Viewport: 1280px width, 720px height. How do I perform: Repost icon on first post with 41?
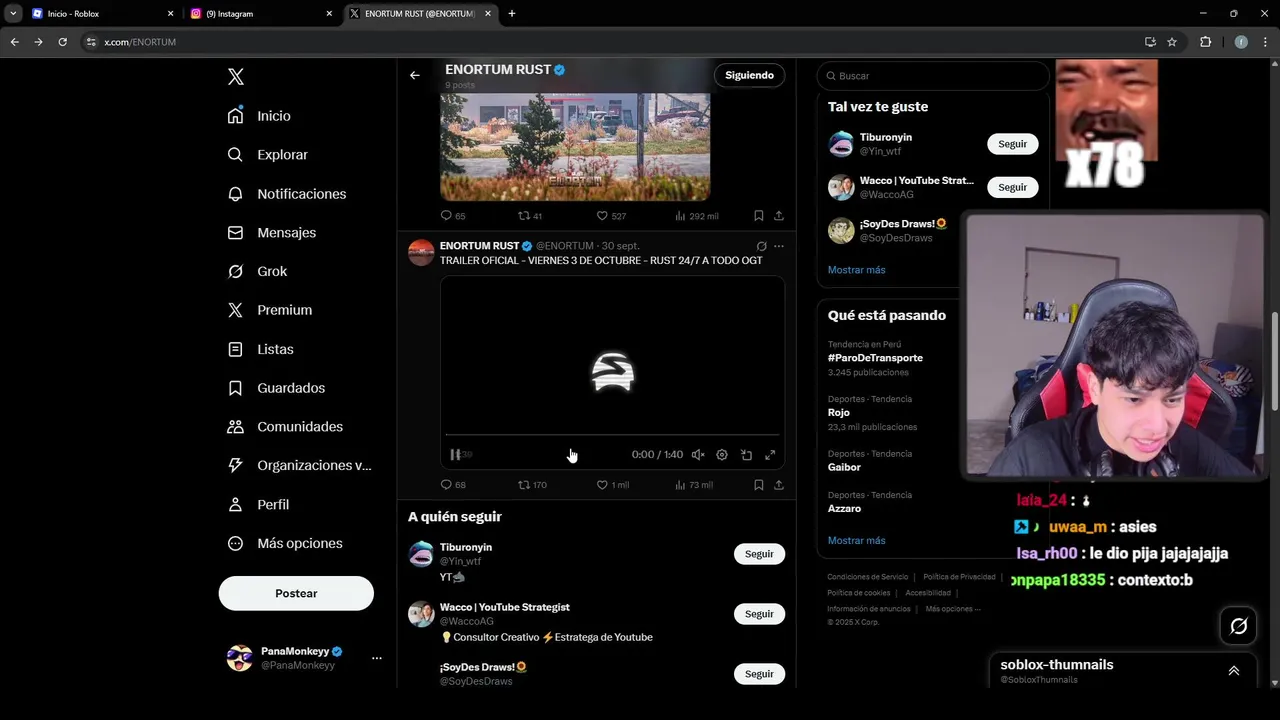[523, 216]
